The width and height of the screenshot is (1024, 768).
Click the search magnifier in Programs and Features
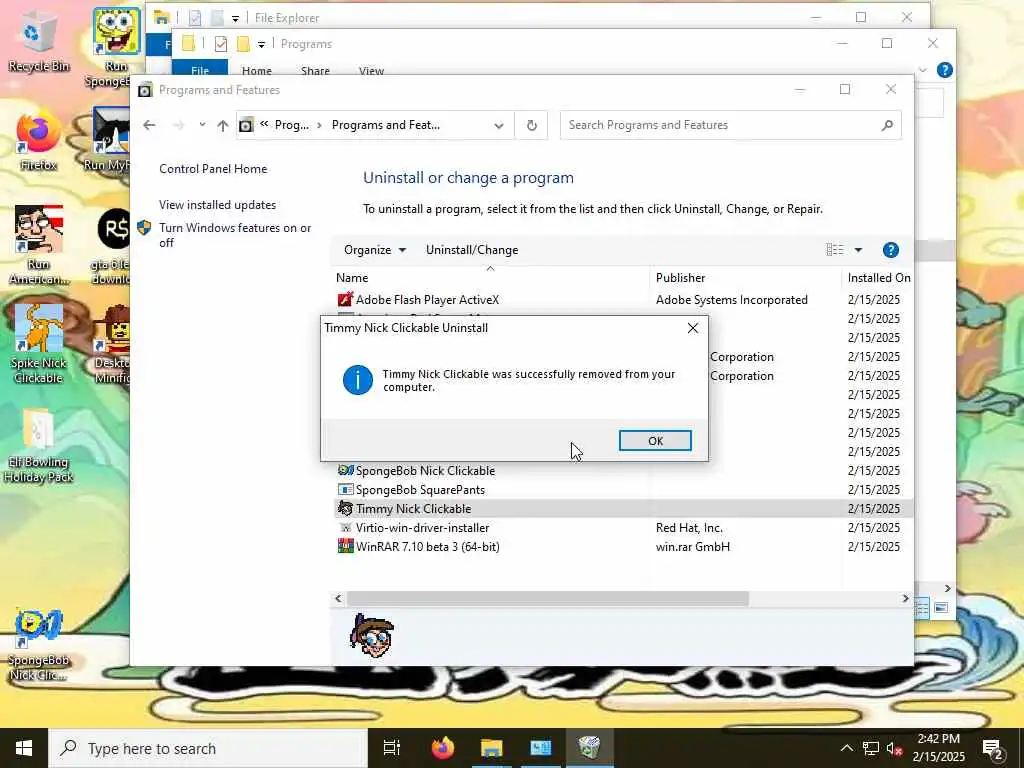[x=887, y=125]
